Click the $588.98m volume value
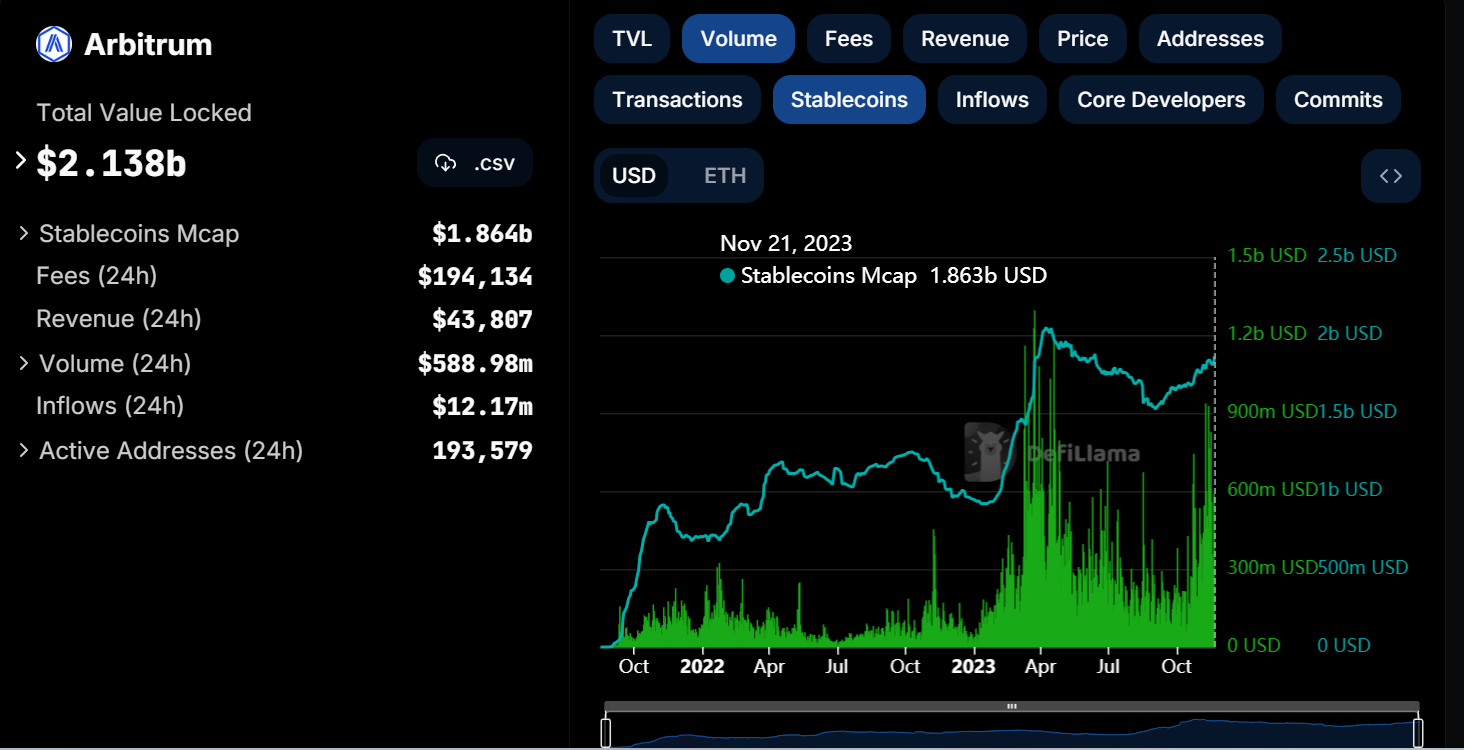 tap(475, 364)
